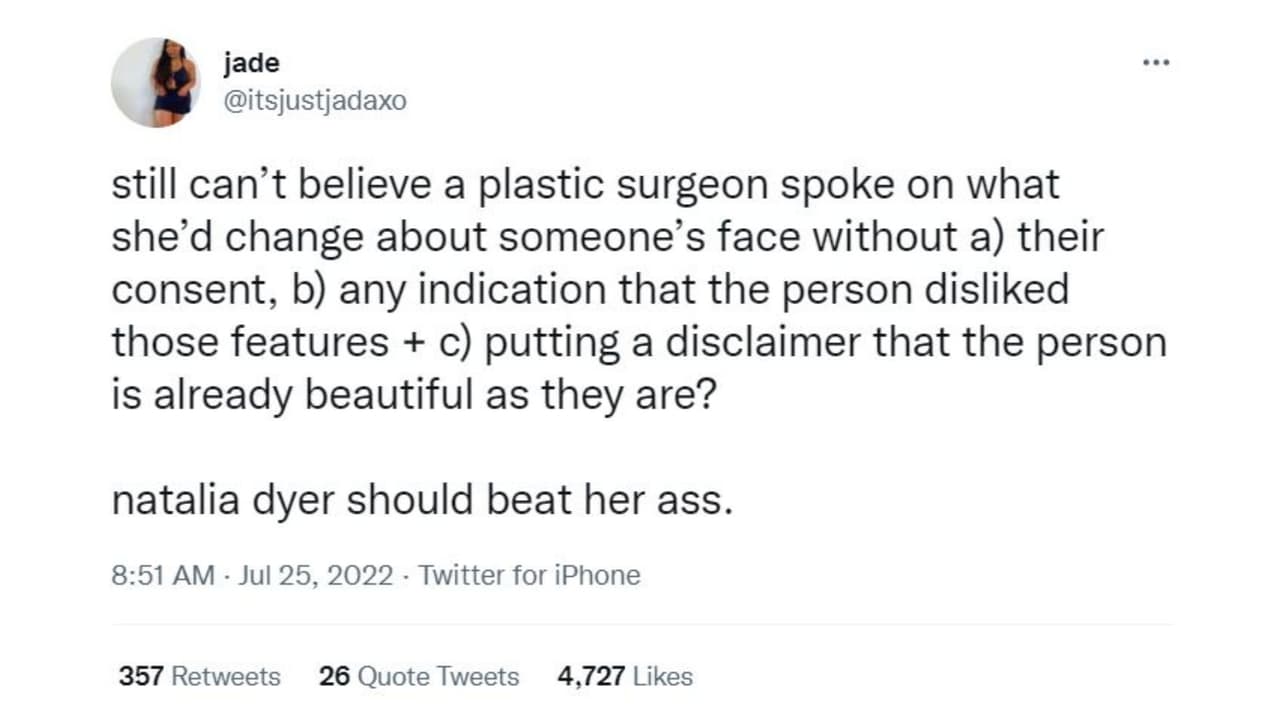Click the phrase "is already beautiful as they are?"
This screenshot has width=1280, height=720.
(x=414, y=395)
